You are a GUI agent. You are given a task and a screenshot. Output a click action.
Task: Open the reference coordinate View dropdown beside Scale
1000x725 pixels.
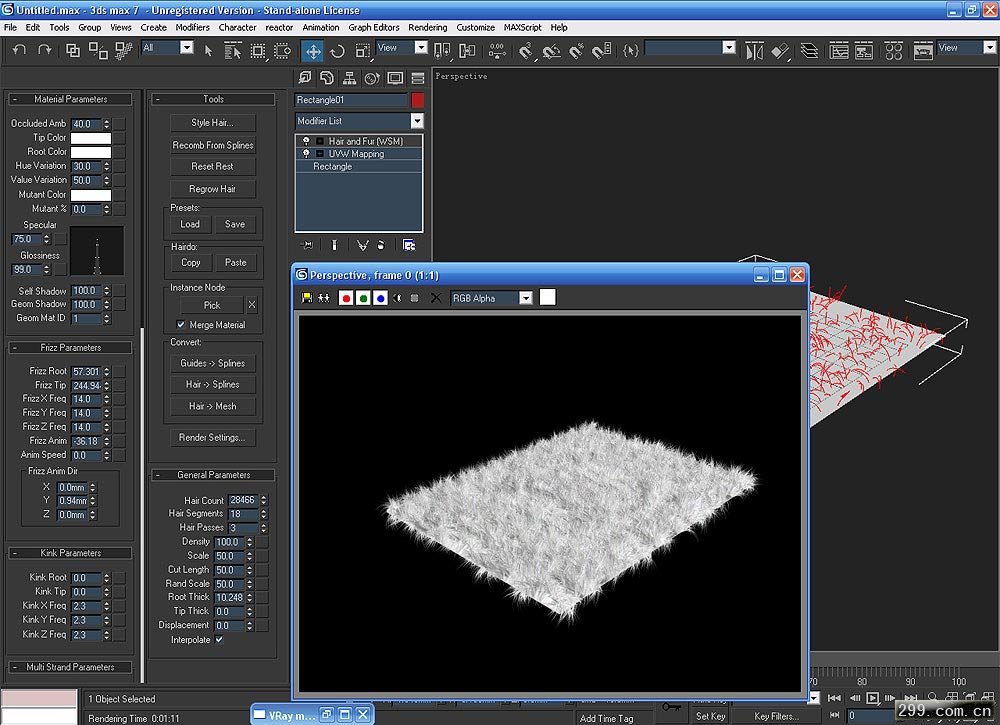pos(421,48)
